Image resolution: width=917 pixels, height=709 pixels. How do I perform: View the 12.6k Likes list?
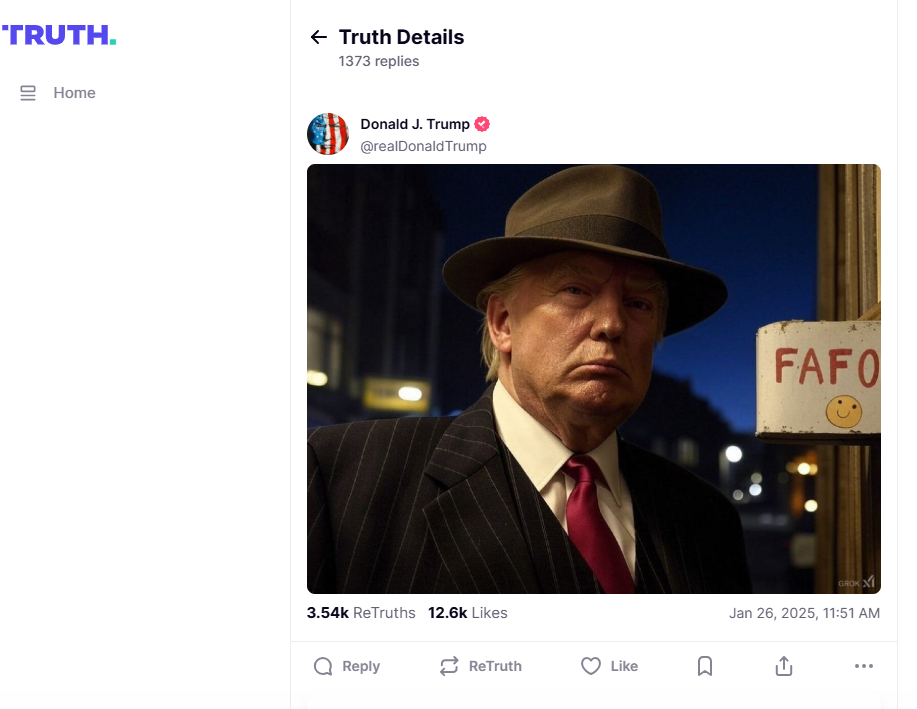pyautogui.click(x=467, y=613)
